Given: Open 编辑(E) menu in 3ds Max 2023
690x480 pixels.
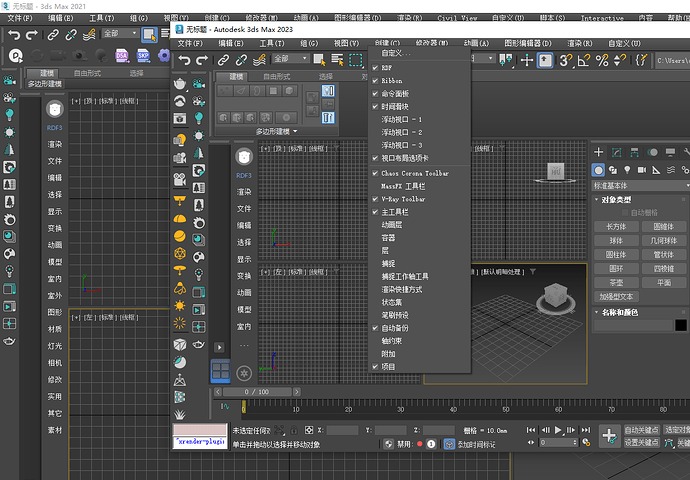Looking at the screenshot, I should tap(231, 44).
